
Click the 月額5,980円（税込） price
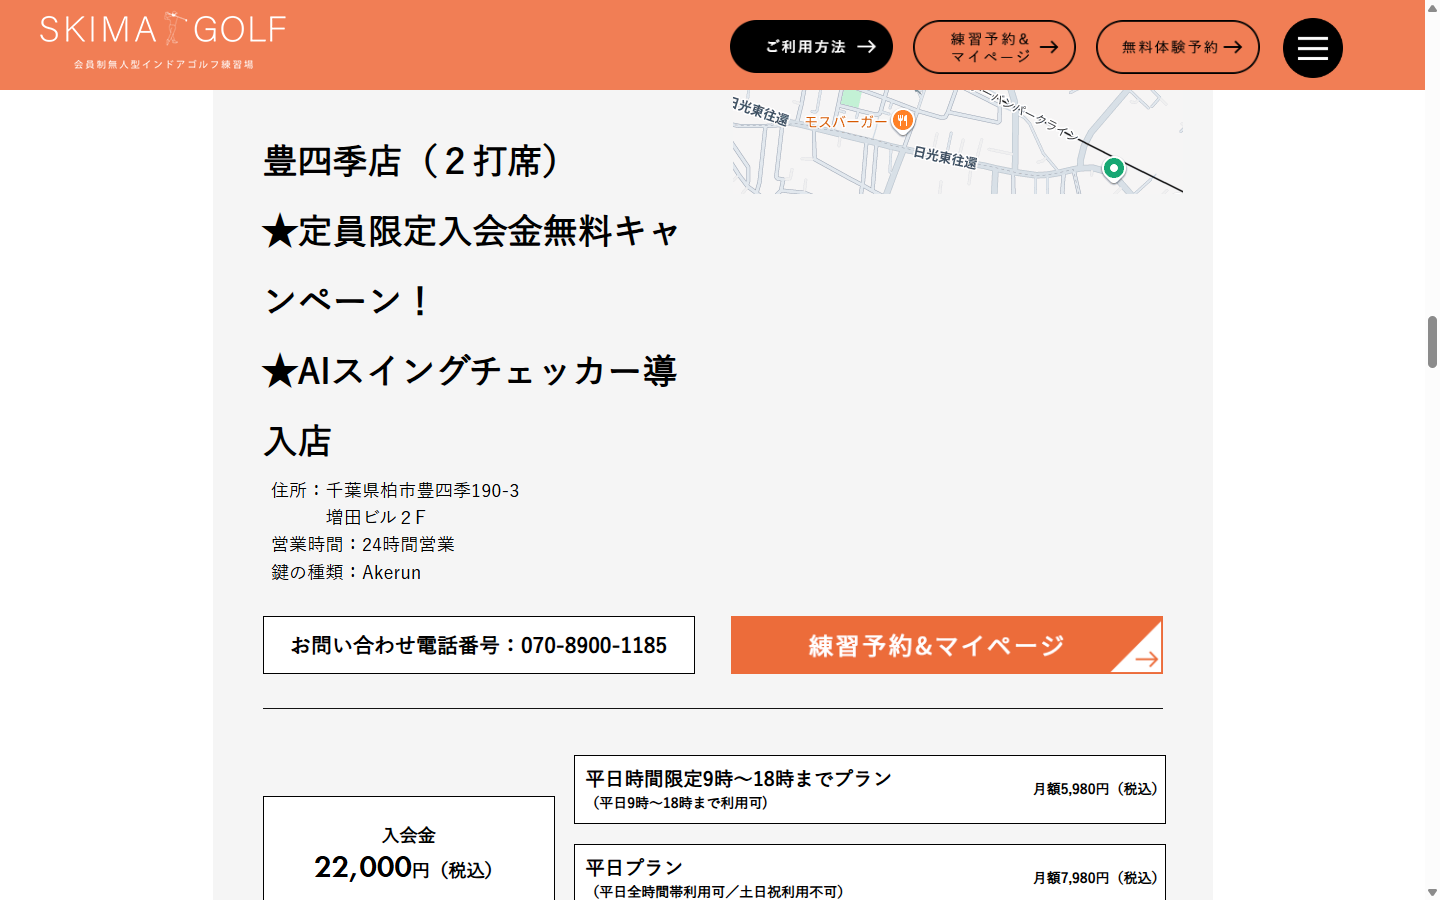pos(1095,789)
